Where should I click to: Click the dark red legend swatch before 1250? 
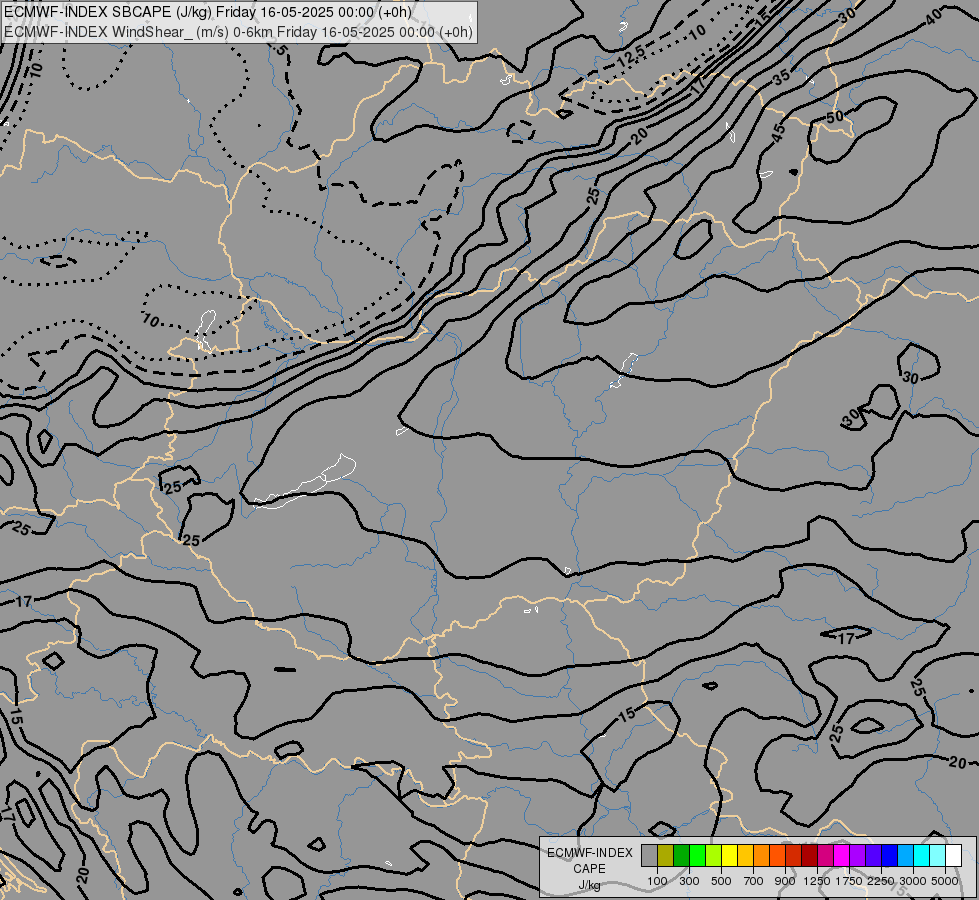click(x=809, y=856)
